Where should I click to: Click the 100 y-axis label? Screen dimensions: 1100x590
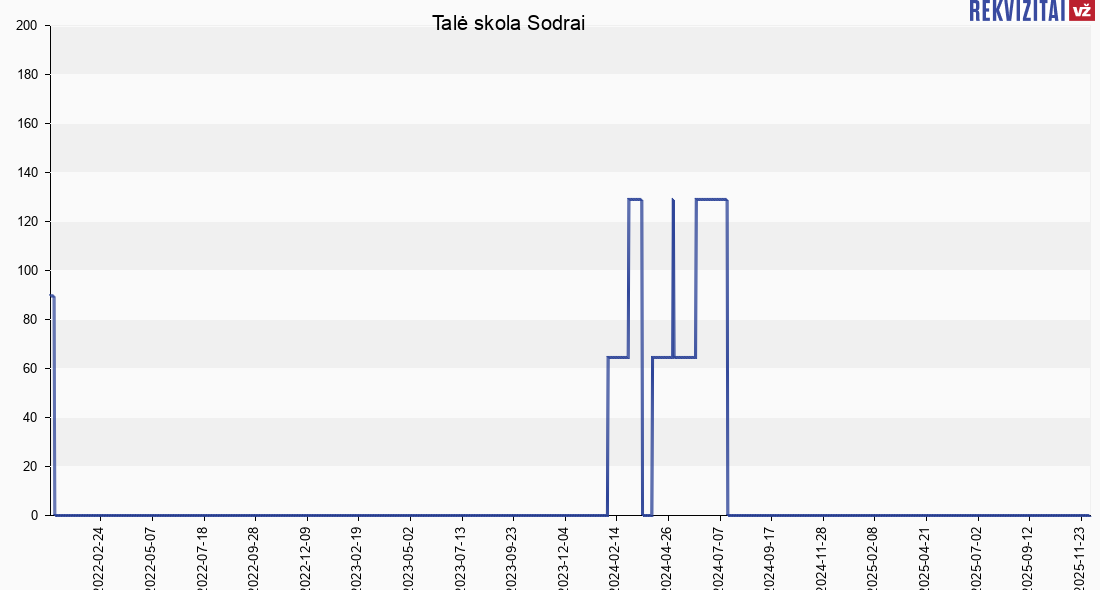[x=28, y=271]
